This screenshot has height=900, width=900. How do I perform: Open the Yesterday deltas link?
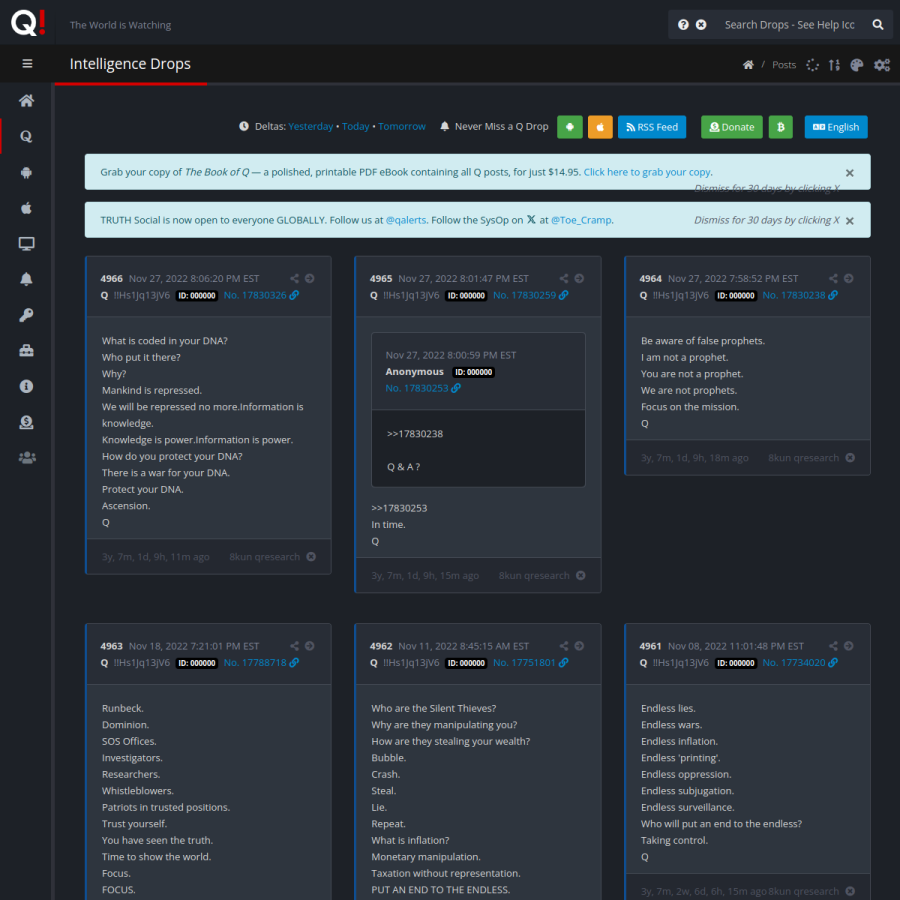pyautogui.click(x=311, y=126)
